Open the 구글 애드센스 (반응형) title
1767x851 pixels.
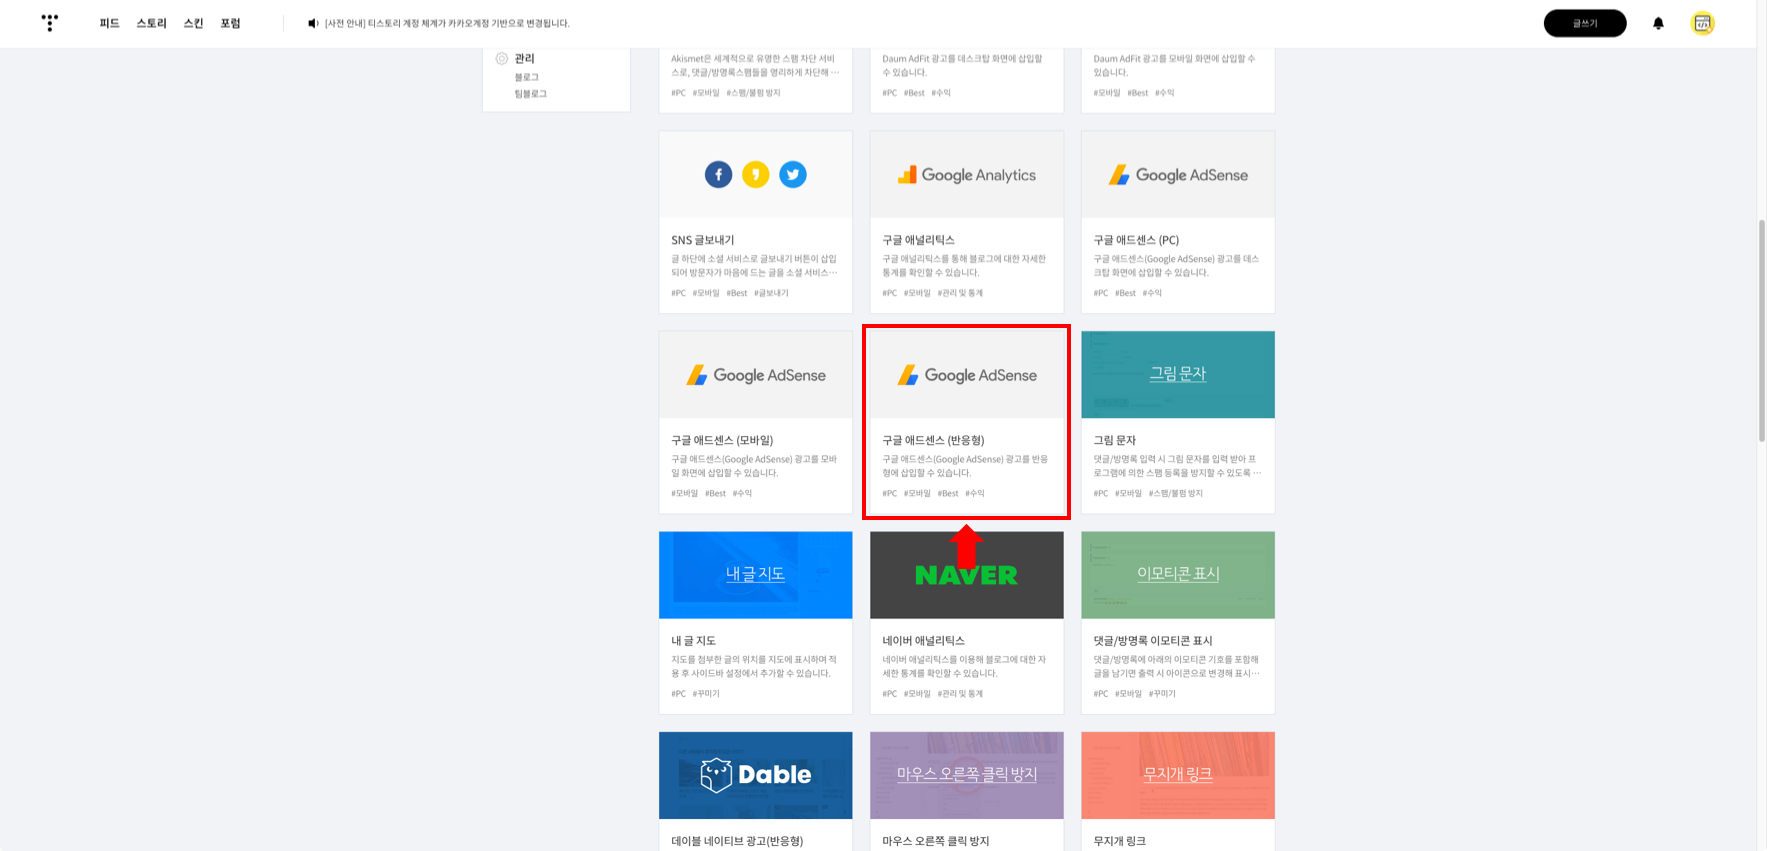click(933, 440)
